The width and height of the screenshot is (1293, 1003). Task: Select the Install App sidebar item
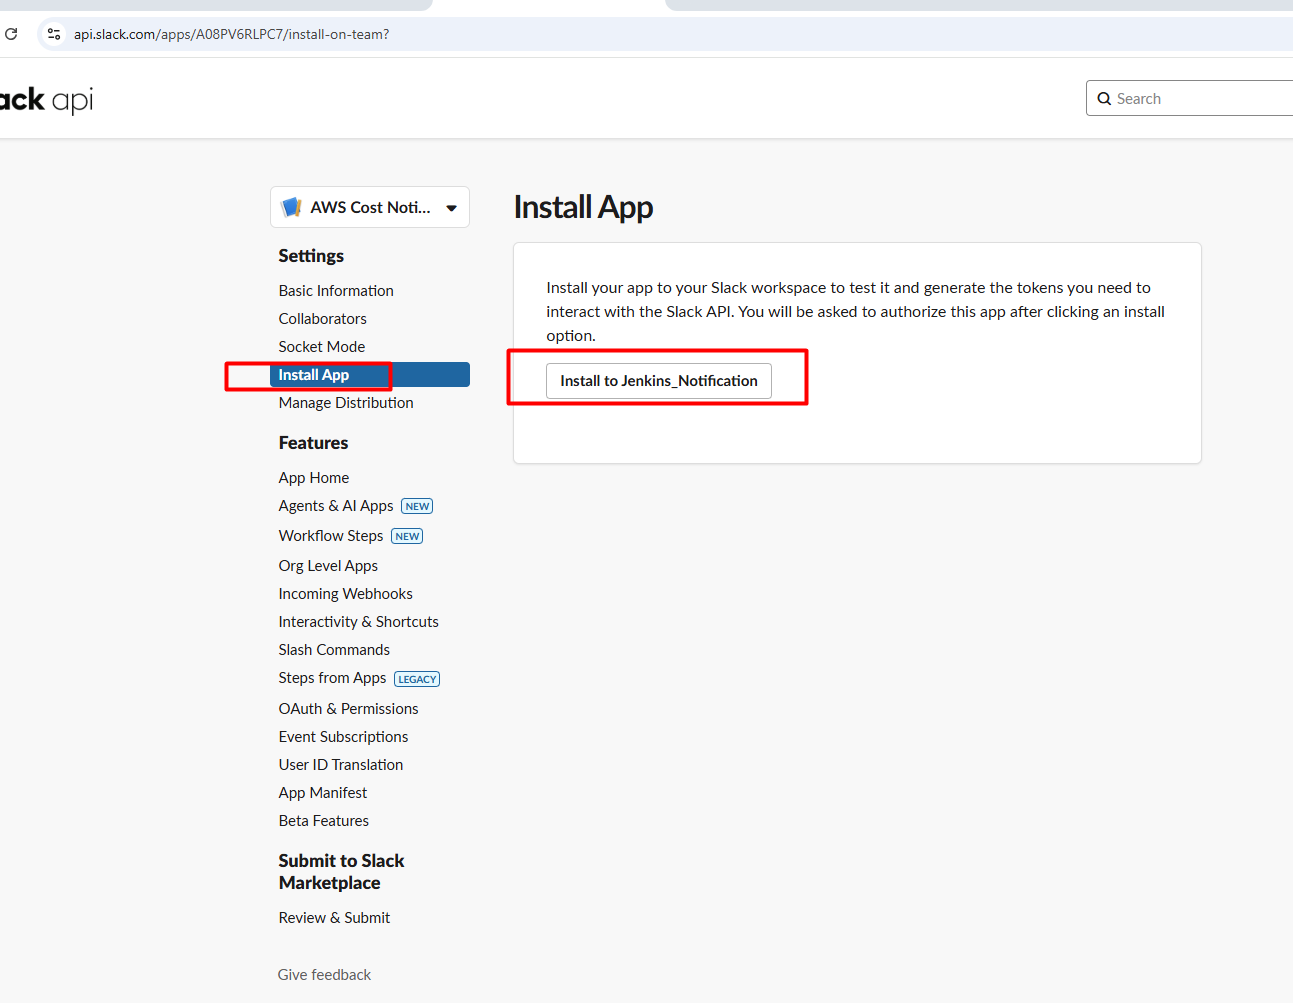pyautogui.click(x=370, y=375)
